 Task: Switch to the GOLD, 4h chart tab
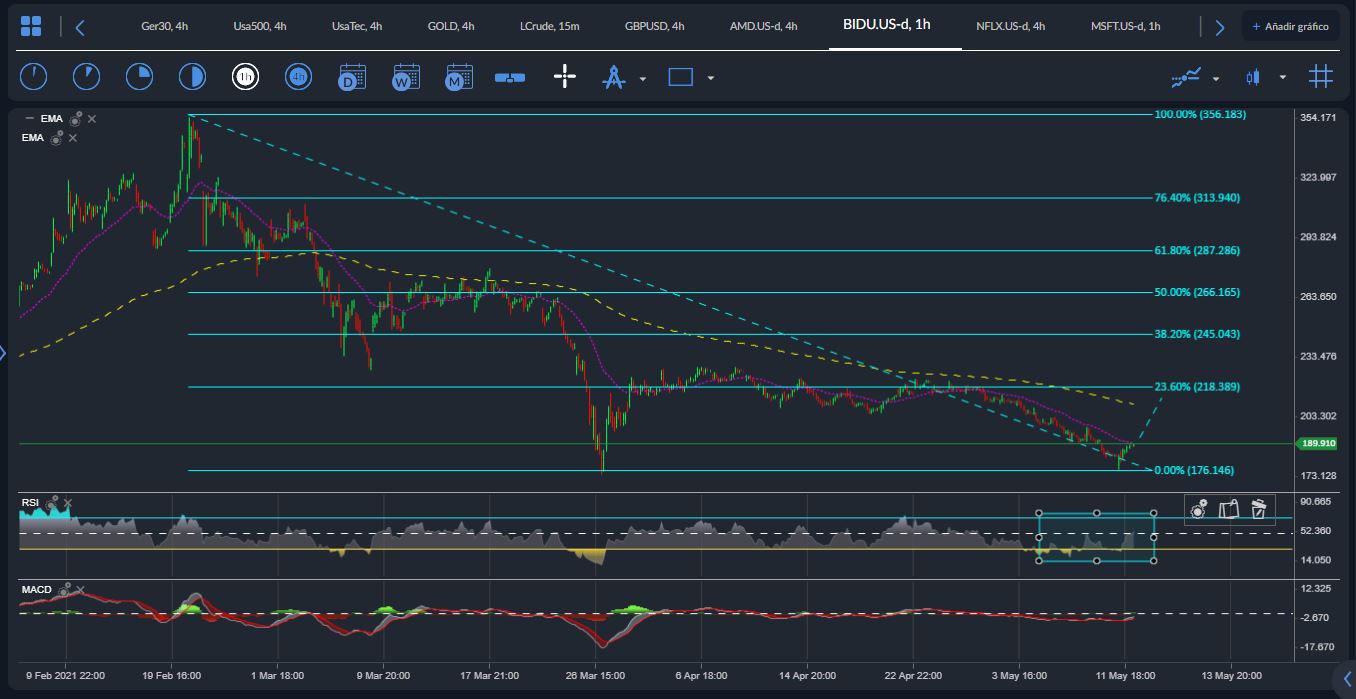[450, 26]
